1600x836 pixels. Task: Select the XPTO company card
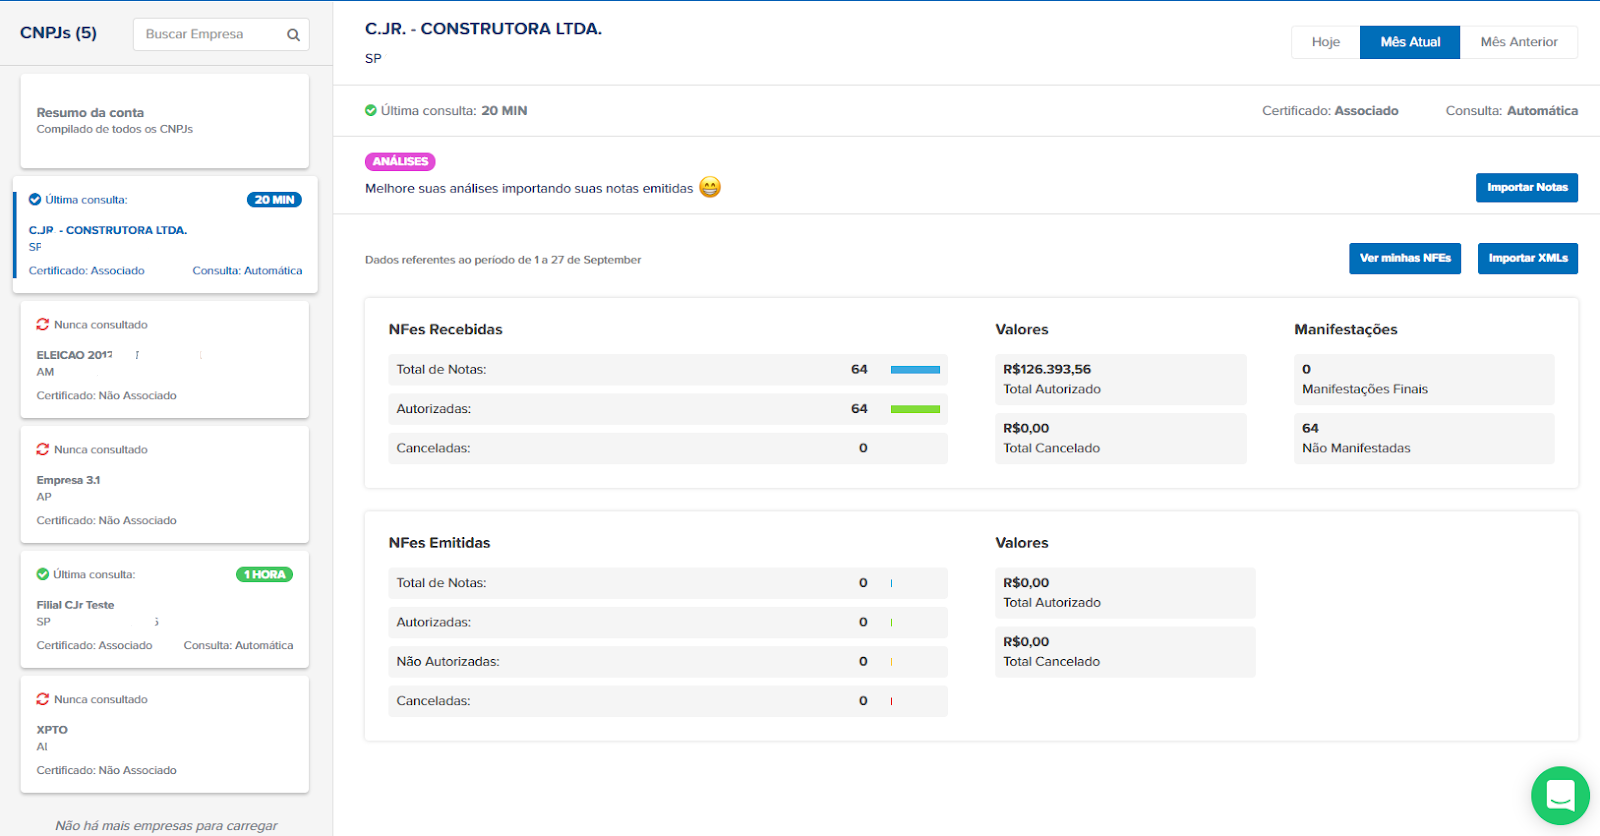(165, 735)
